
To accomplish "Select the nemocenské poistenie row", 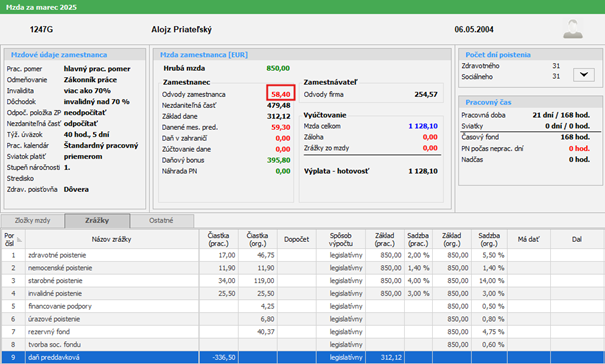I will (302, 268).
